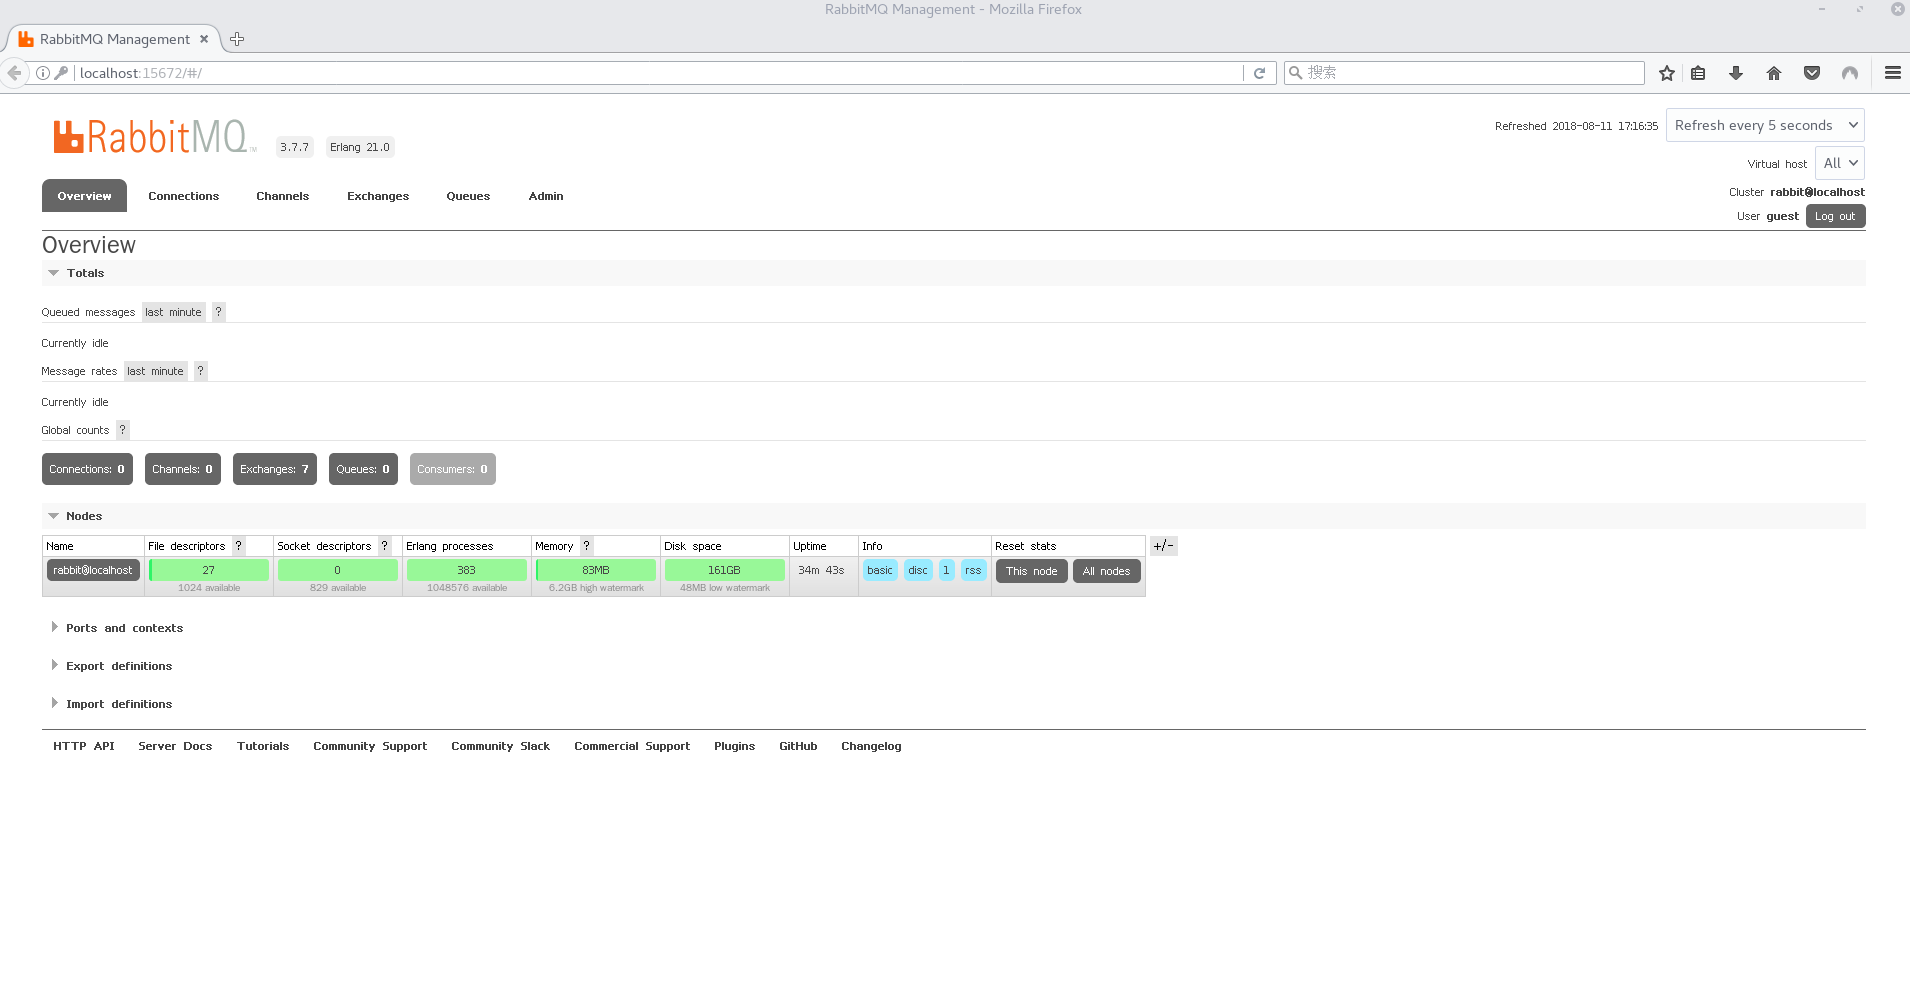This screenshot has height=992, width=1910.
Task: Open the Refresh every 5 seconds dropdown
Action: [x=1765, y=125]
